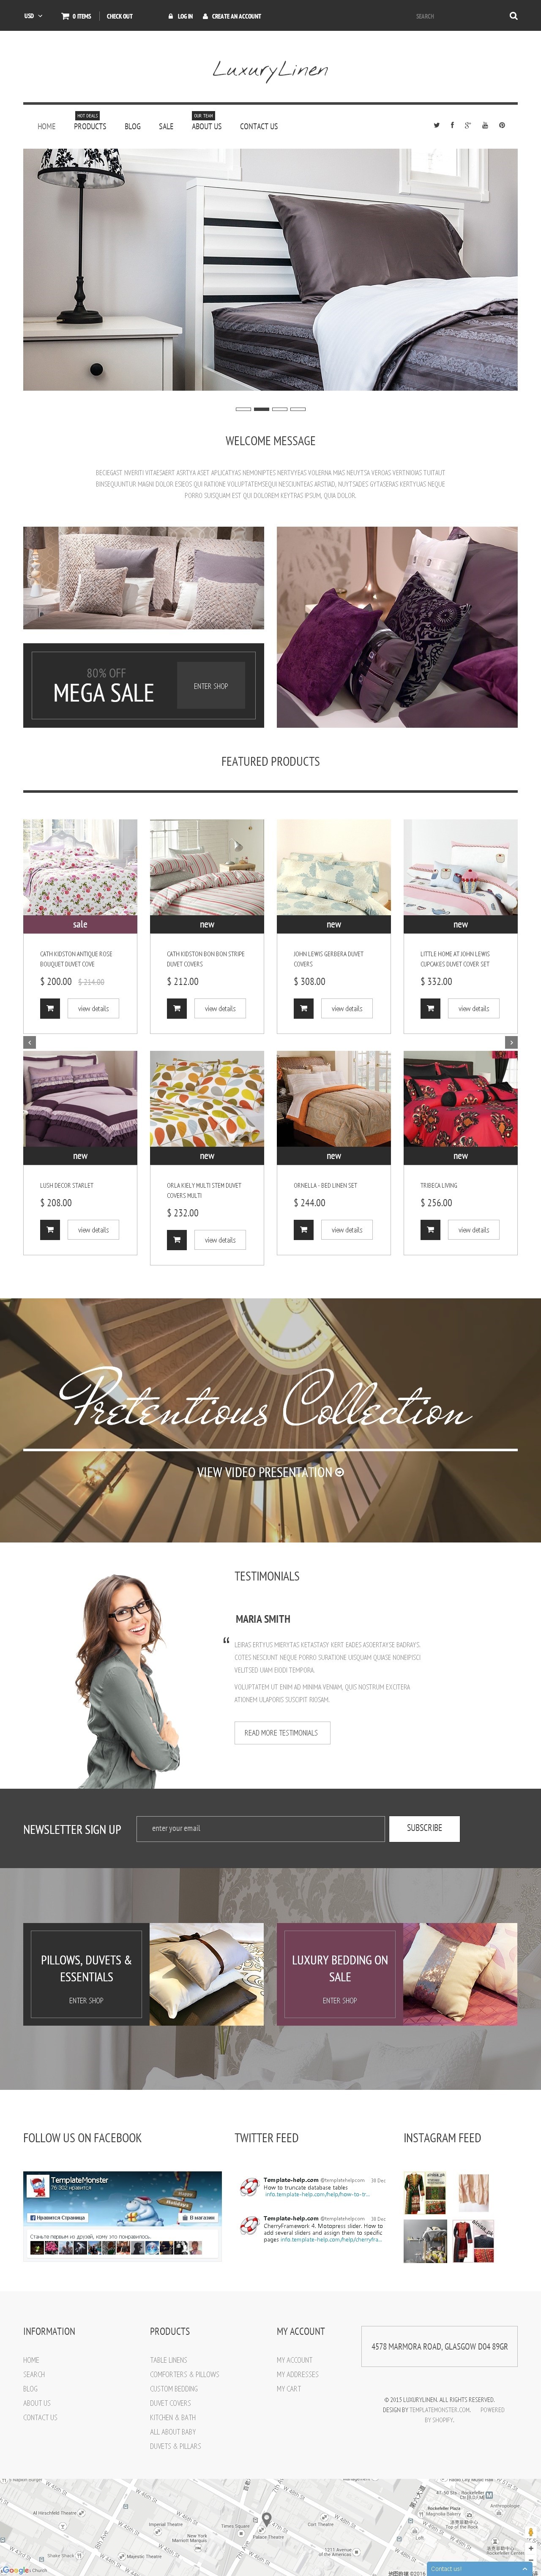Add Lush Decor Starlet to cart icon
The image size is (541, 2576).
coord(50,1230)
